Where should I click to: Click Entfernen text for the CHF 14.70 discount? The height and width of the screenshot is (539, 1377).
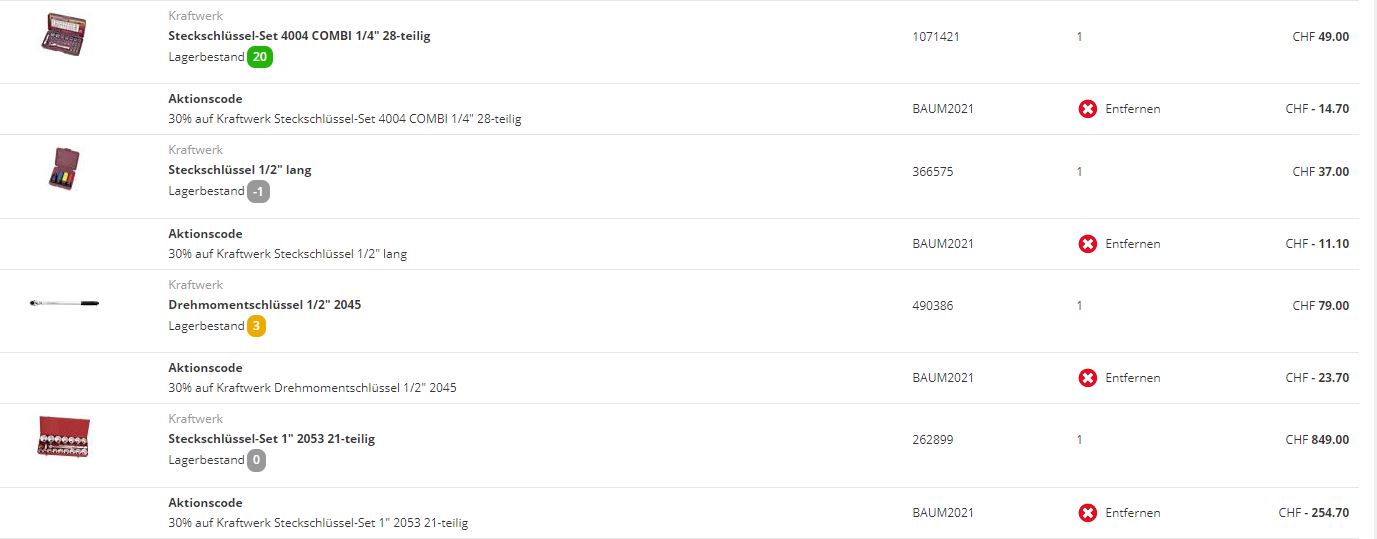point(1132,109)
